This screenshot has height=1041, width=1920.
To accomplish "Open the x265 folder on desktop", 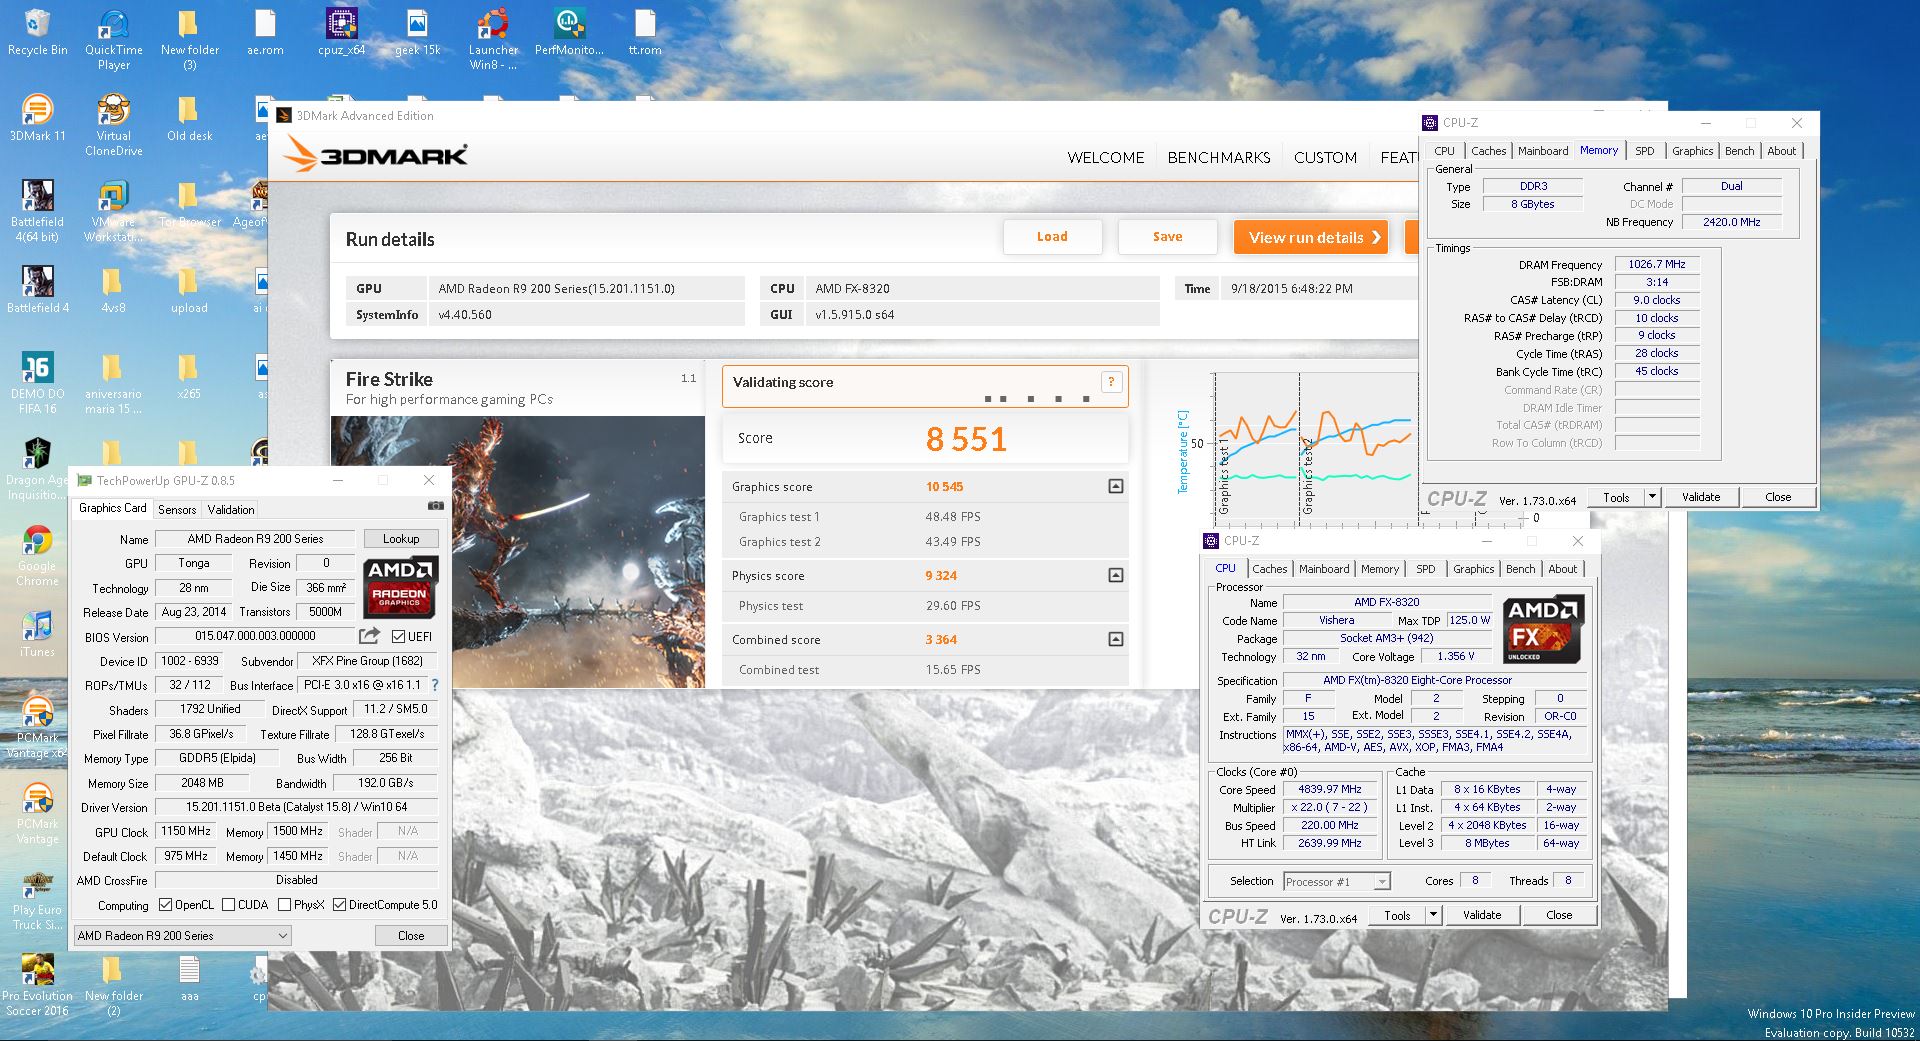I will tap(189, 376).
